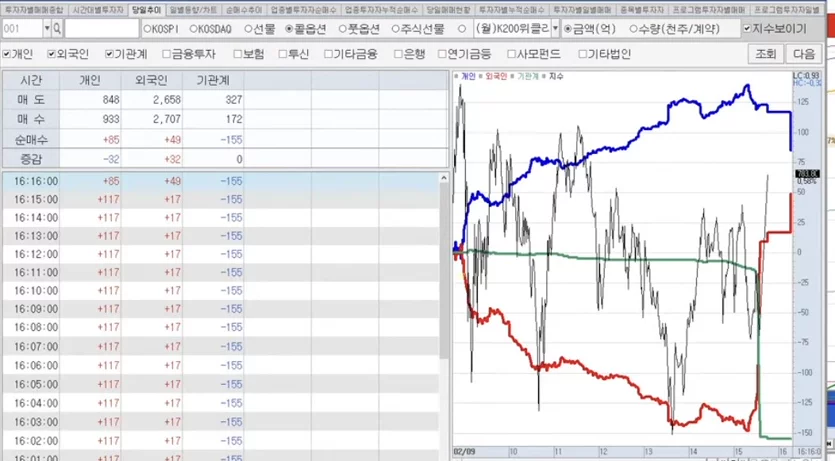Screen dimensions: 835x461
Task: Uncheck the 기관계 checkbox
Action: 109,54
